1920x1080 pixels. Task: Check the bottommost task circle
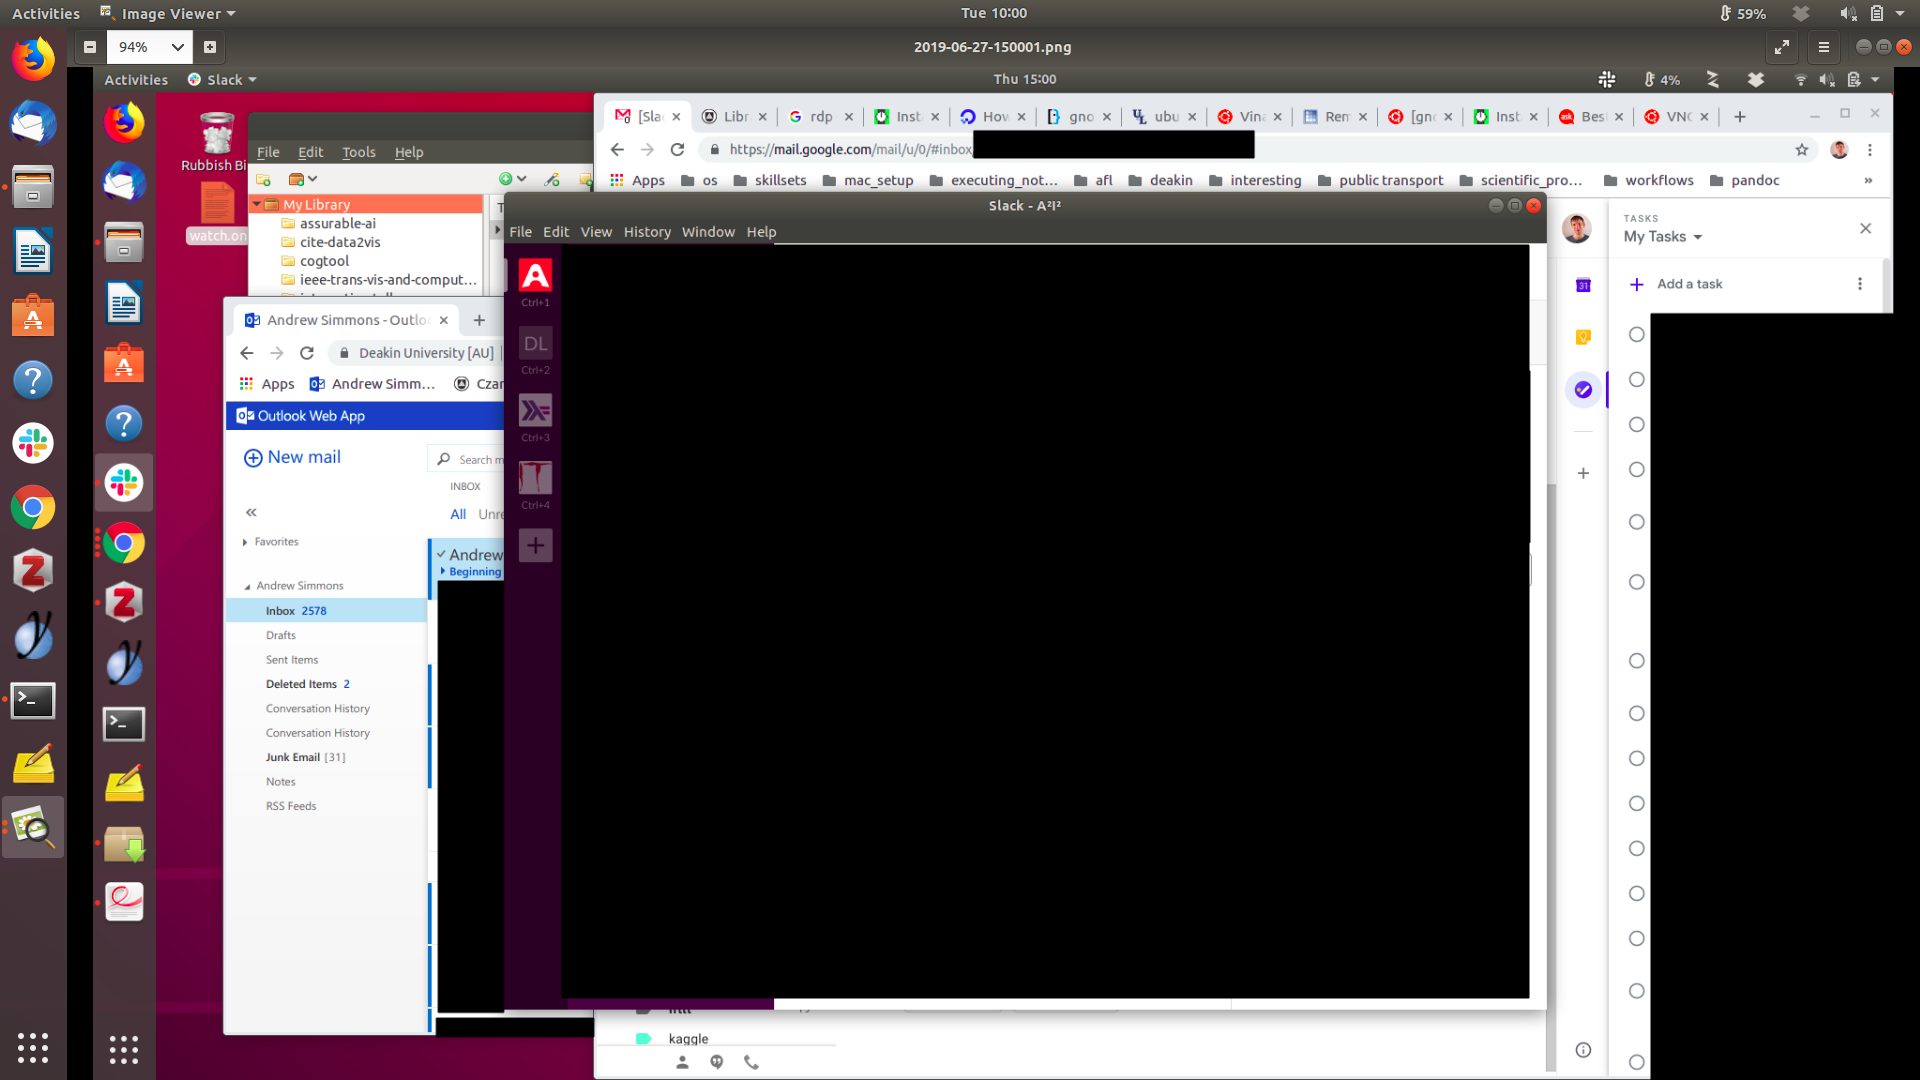pyautogui.click(x=1636, y=1062)
